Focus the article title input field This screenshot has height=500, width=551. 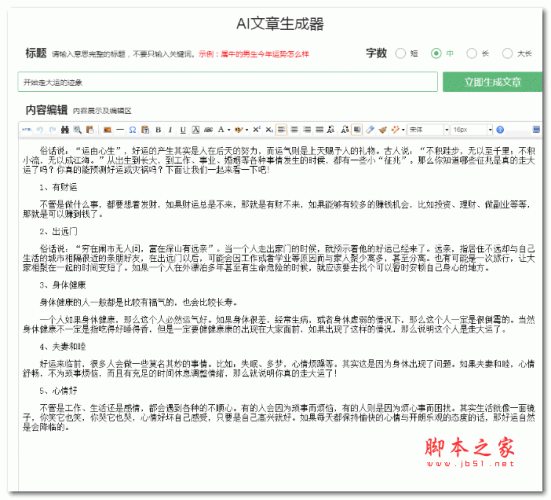pyautogui.click(x=228, y=82)
